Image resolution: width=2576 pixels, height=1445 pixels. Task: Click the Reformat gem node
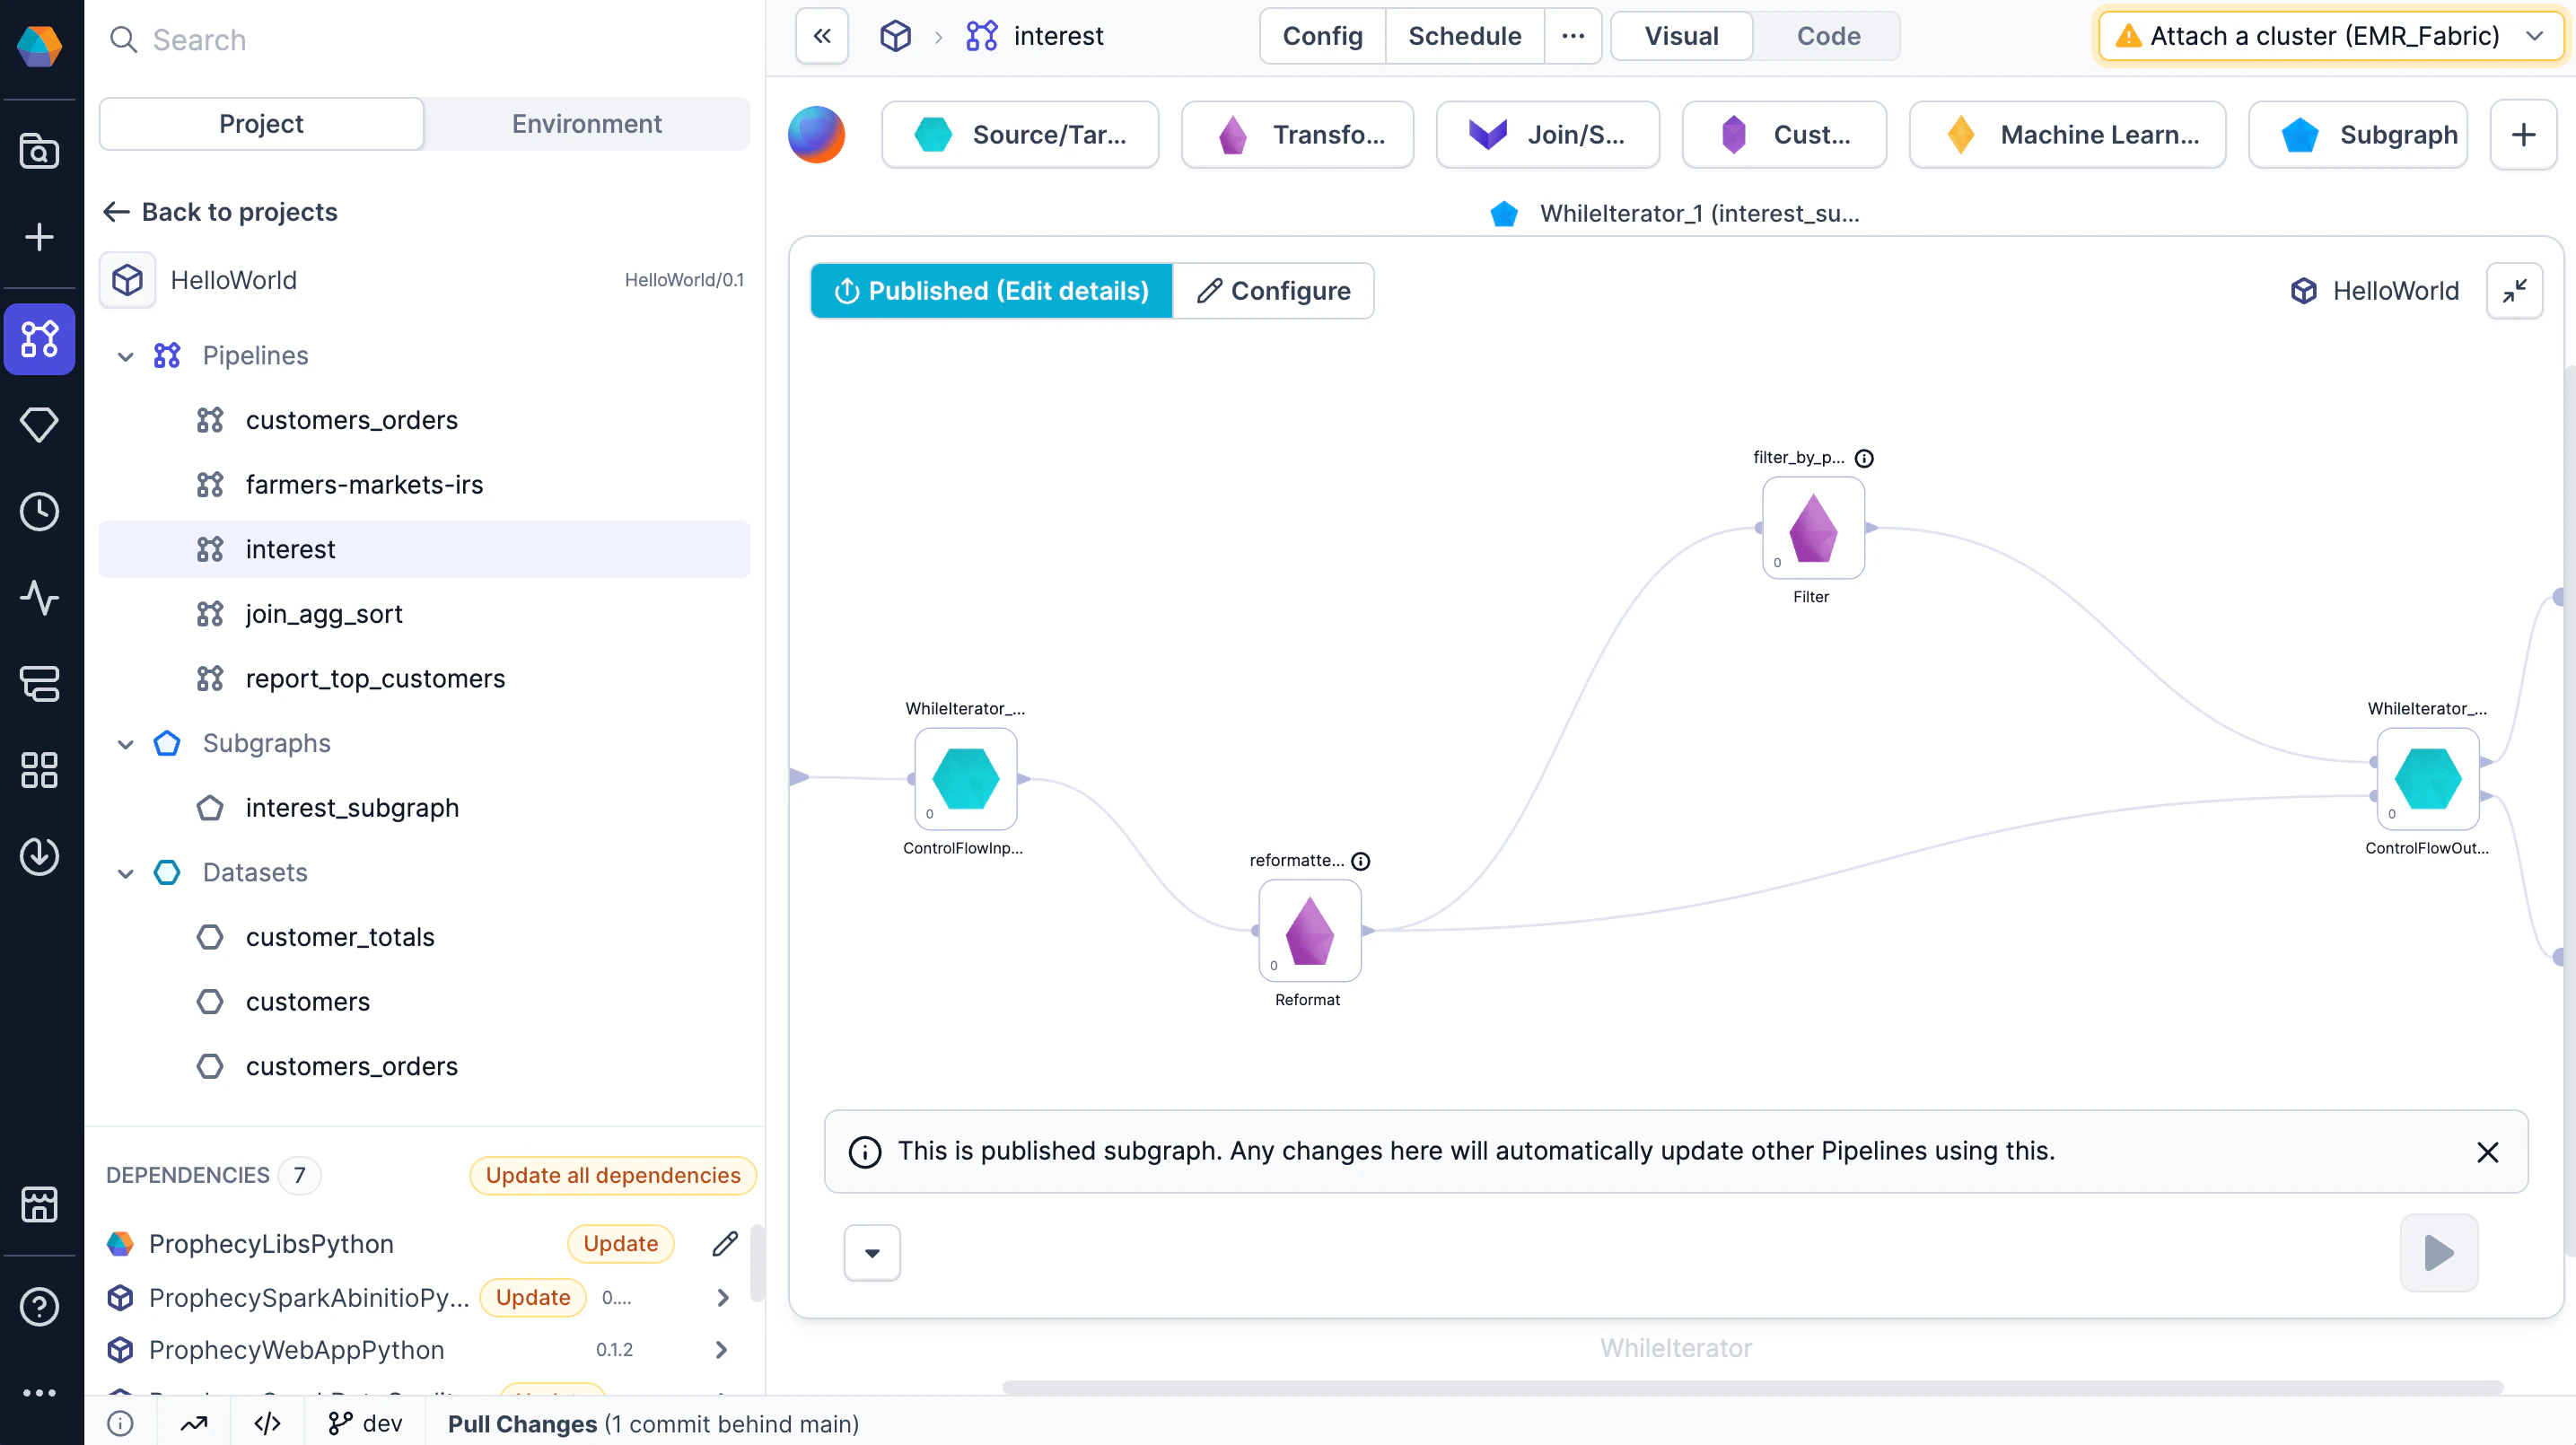coord(1309,931)
